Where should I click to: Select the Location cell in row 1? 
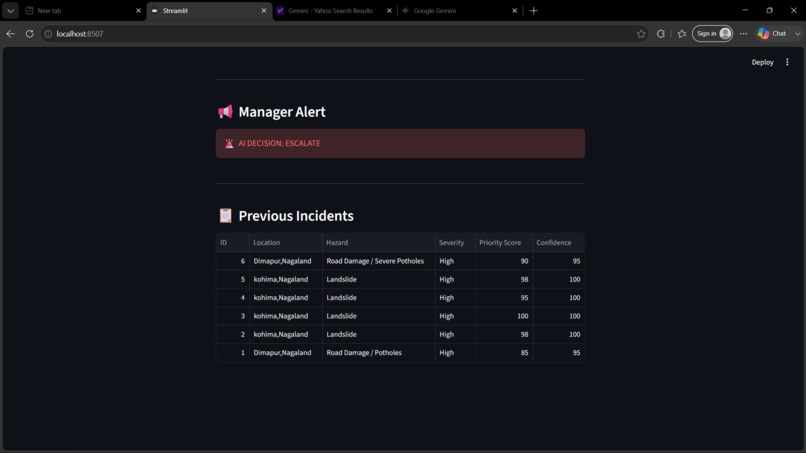tap(286, 353)
